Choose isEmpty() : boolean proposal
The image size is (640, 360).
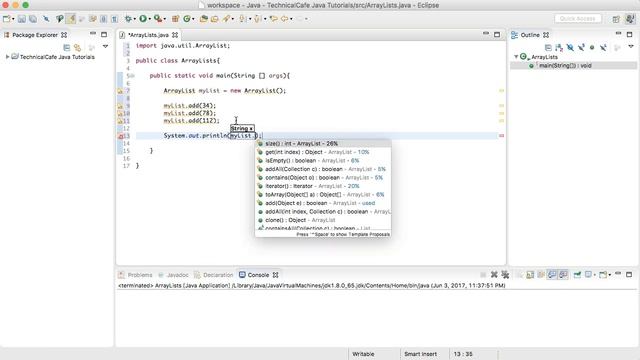tap(322, 161)
